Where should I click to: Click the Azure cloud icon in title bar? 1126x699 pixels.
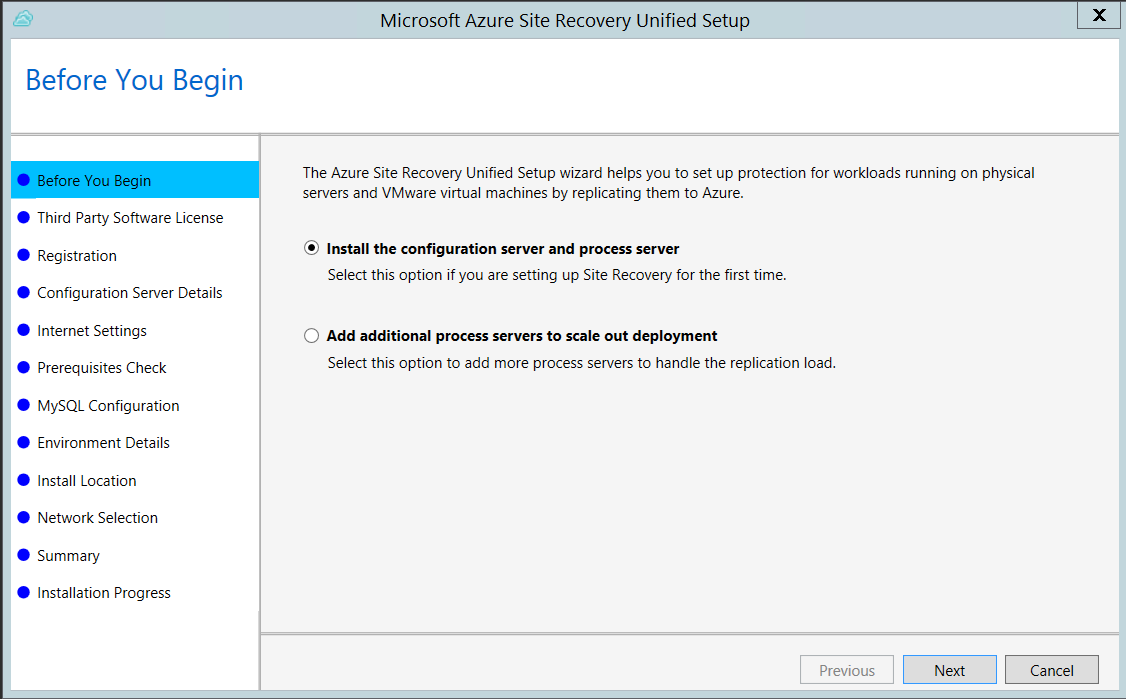pyautogui.click(x=22, y=19)
